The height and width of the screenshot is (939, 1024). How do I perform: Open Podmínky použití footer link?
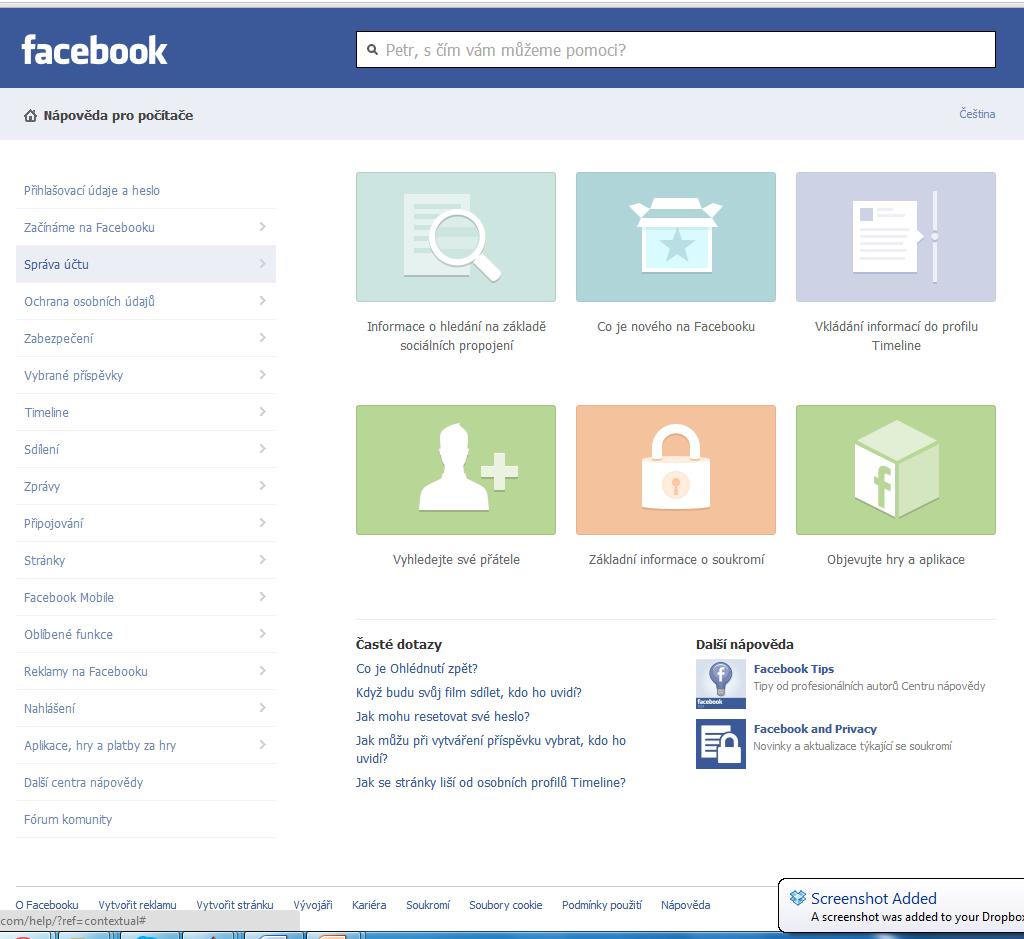click(x=601, y=905)
